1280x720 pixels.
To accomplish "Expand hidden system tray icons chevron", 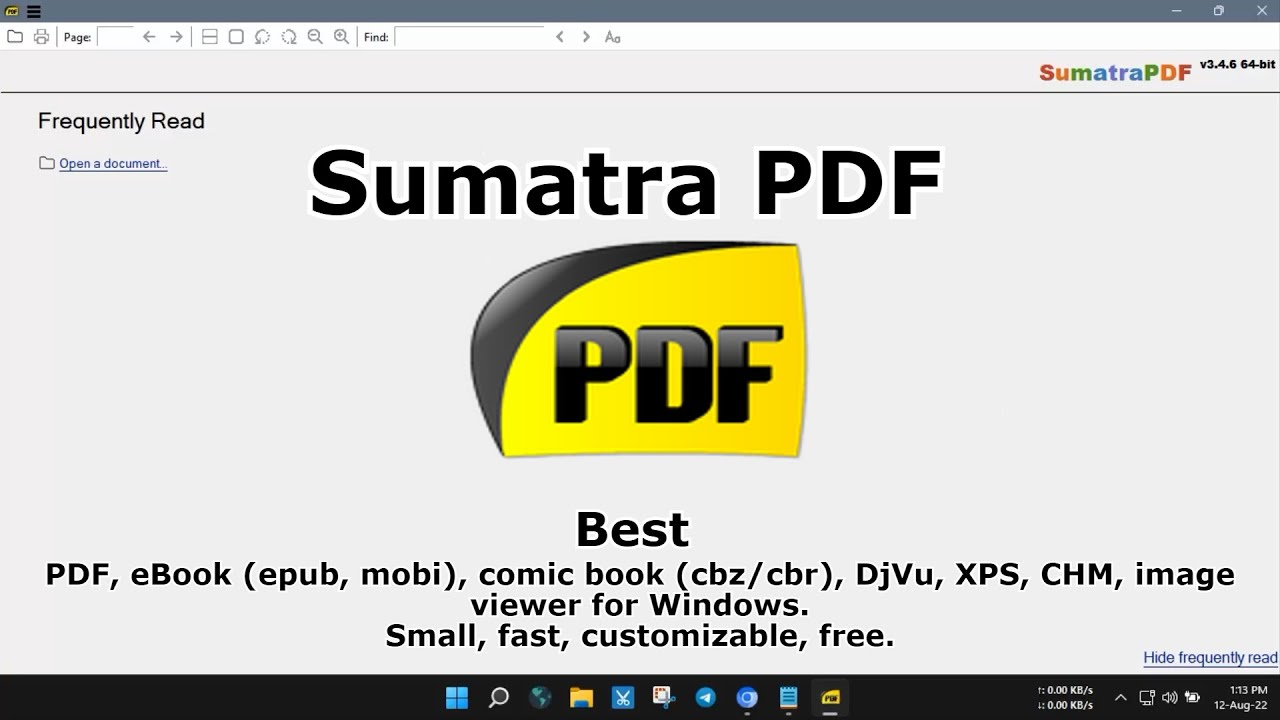I will (x=1120, y=697).
